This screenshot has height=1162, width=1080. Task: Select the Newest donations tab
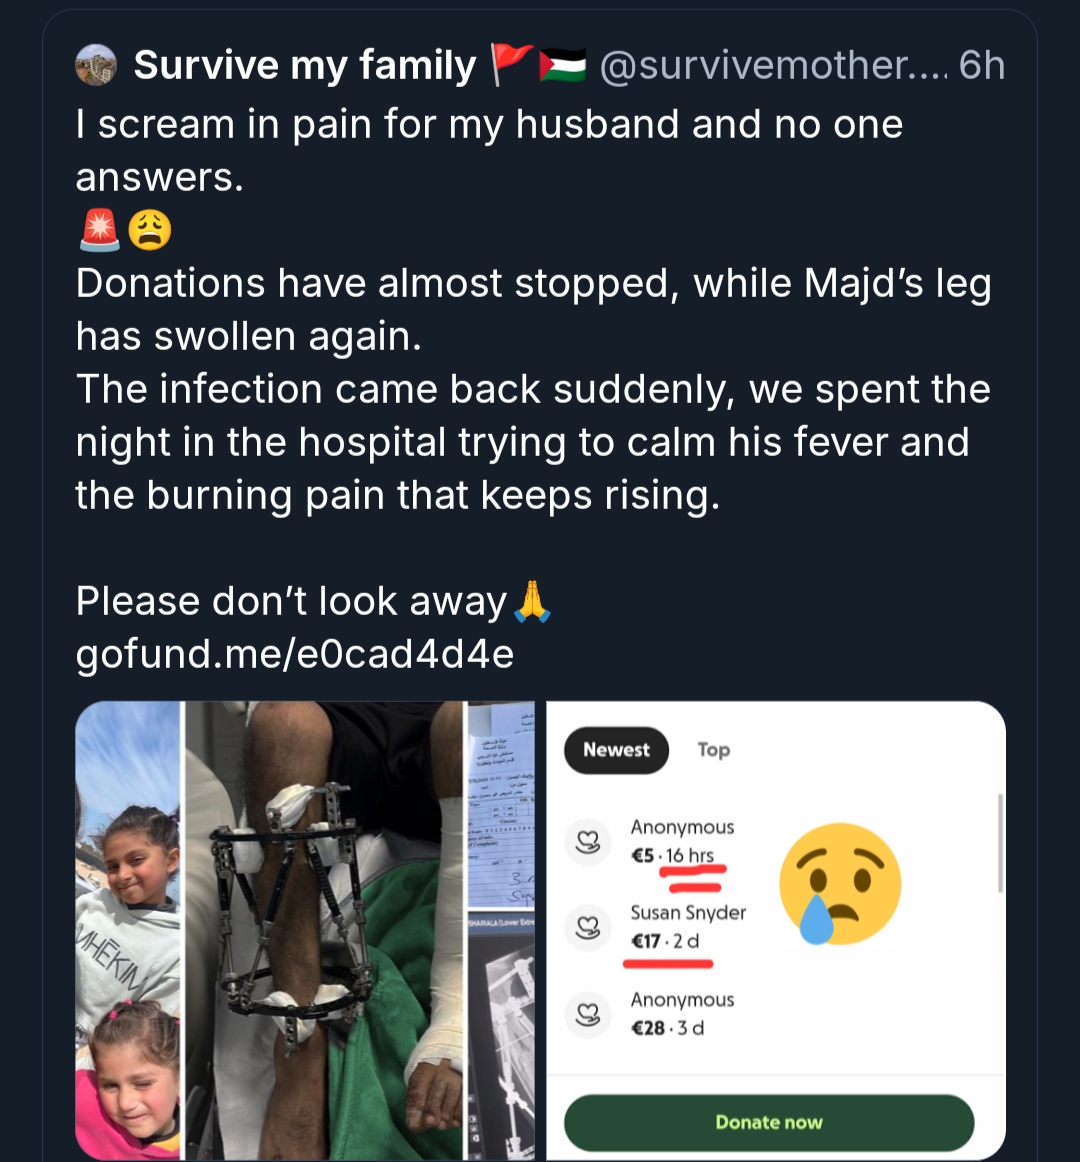pos(616,750)
